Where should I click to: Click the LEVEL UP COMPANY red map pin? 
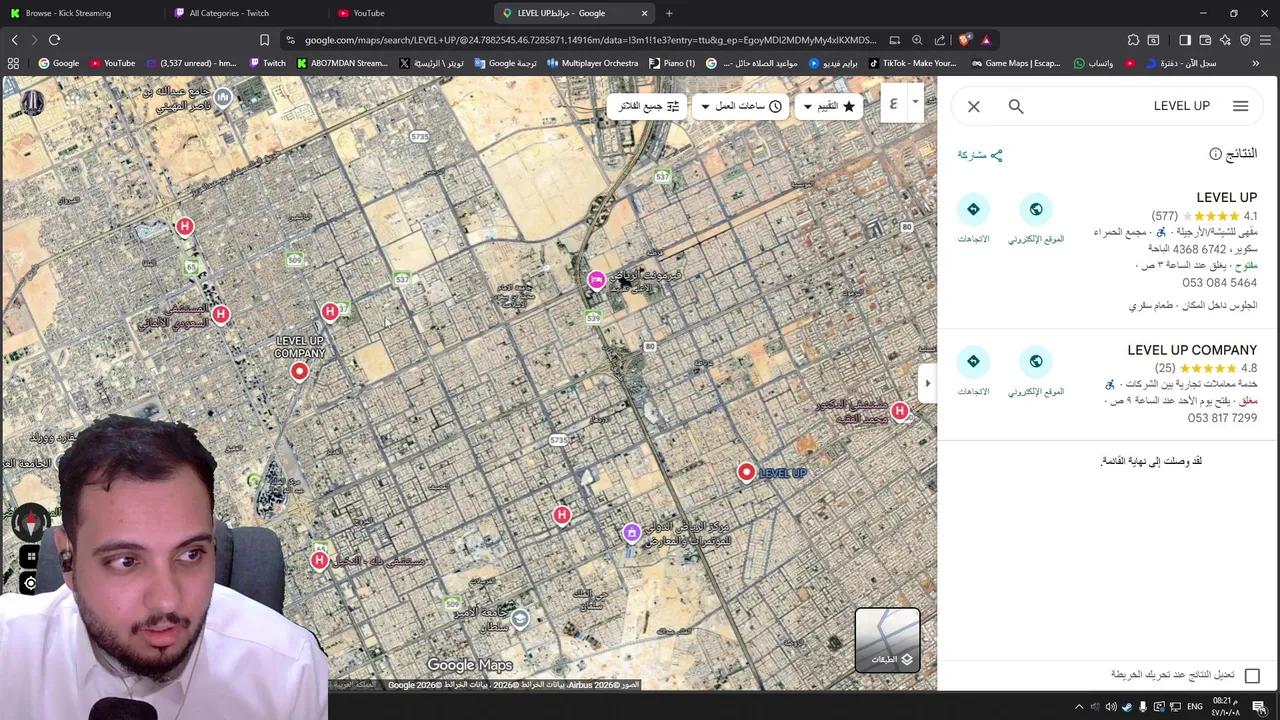(x=299, y=372)
